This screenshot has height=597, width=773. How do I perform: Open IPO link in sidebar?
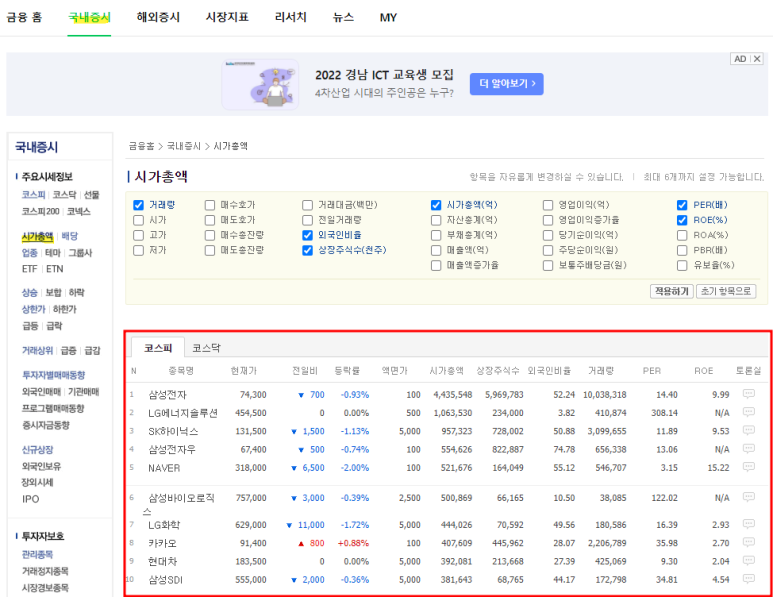point(31,499)
